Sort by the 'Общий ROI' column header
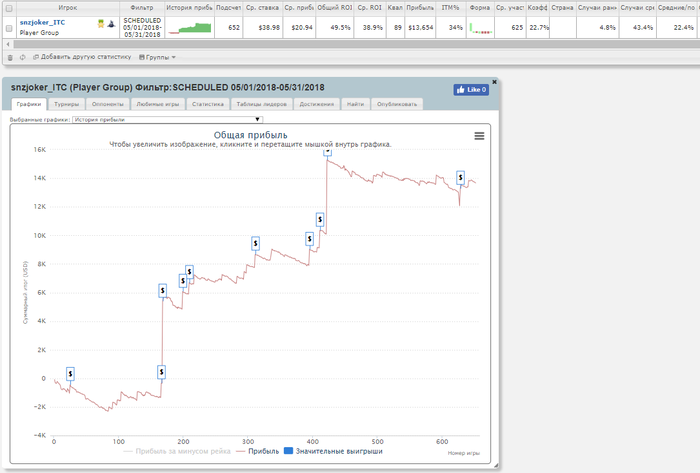 (335, 8)
